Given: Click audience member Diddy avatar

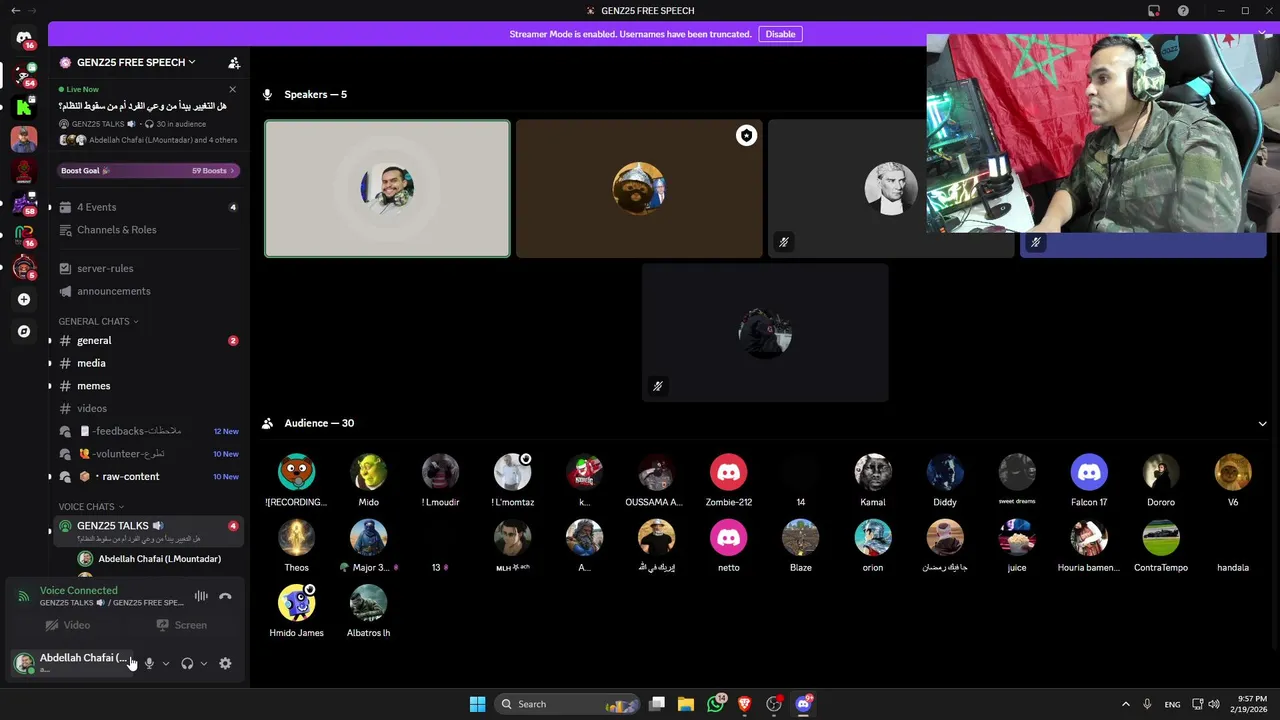Looking at the screenshot, I should 945,472.
